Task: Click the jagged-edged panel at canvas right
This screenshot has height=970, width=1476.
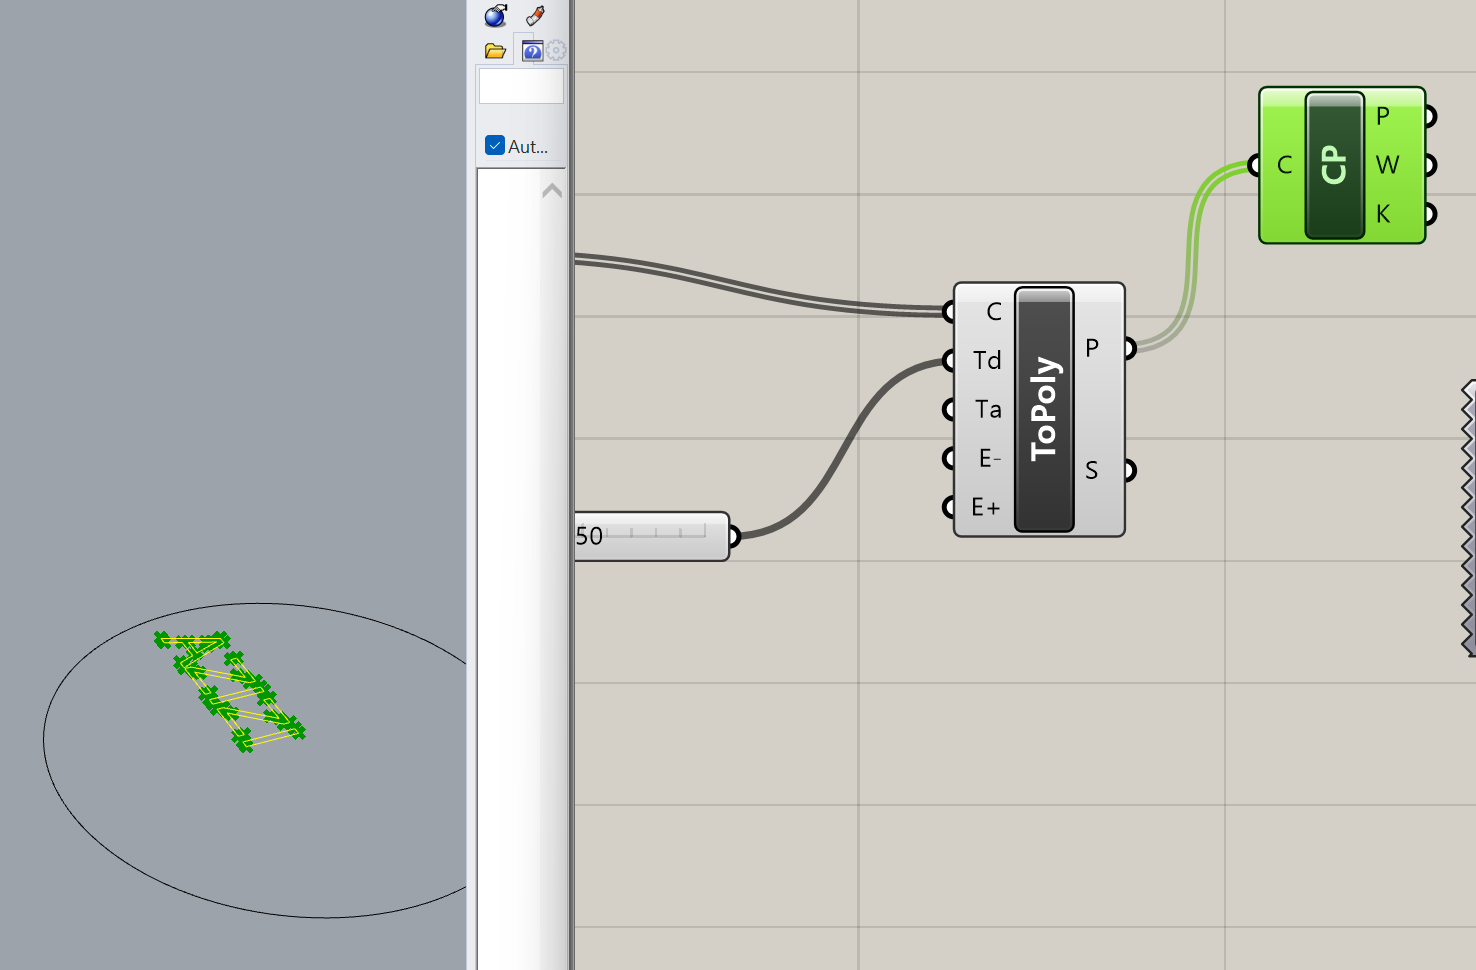Action: tap(1469, 518)
